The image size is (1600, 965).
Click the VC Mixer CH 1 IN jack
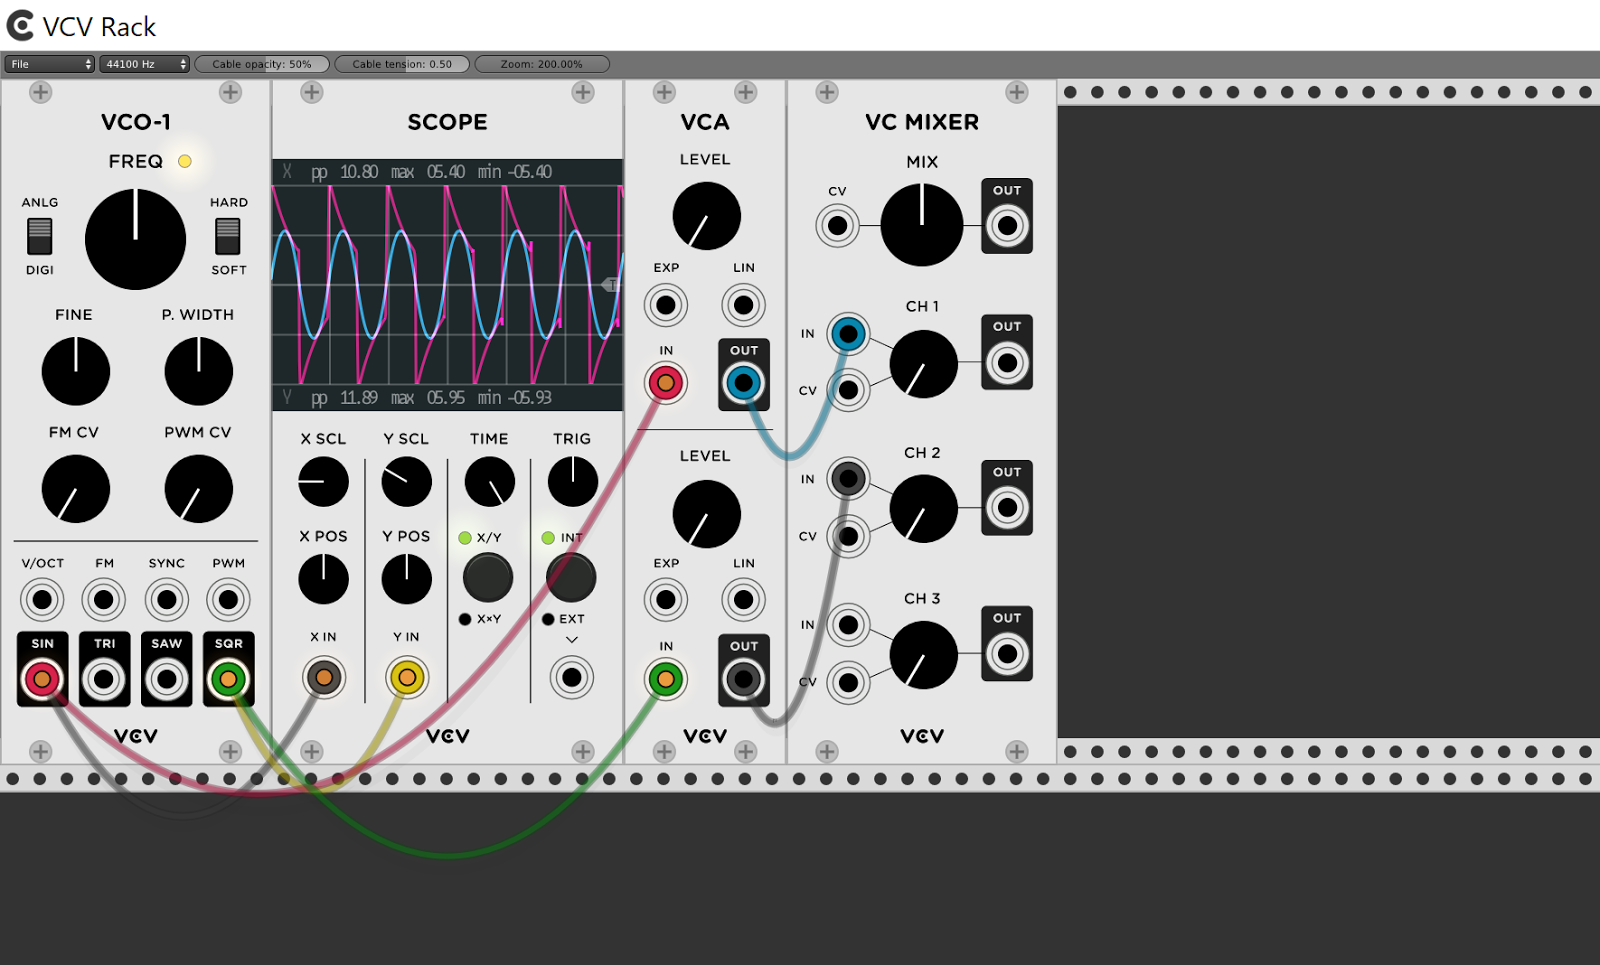[848, 334]
